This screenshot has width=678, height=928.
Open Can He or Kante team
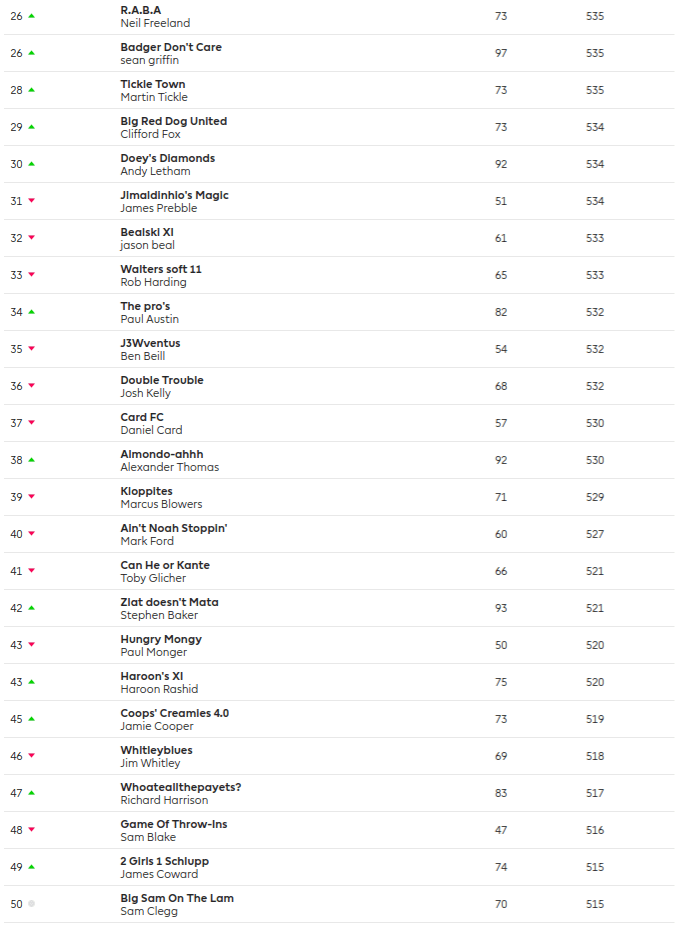165,565
